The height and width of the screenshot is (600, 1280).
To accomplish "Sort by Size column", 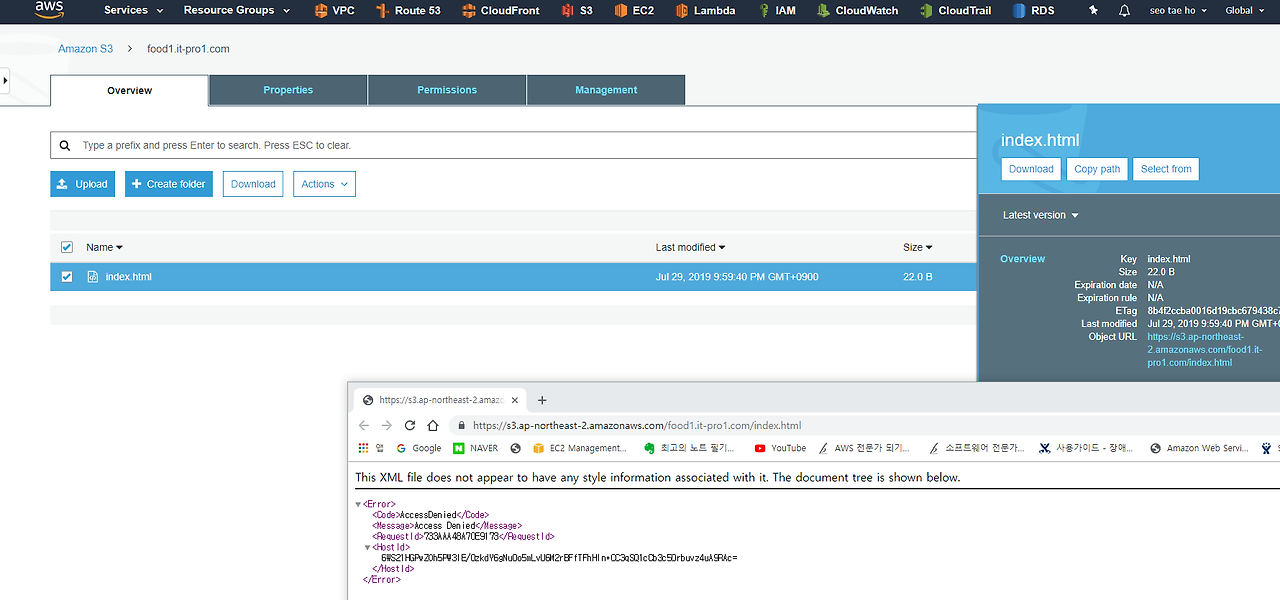I will (917, 247).
